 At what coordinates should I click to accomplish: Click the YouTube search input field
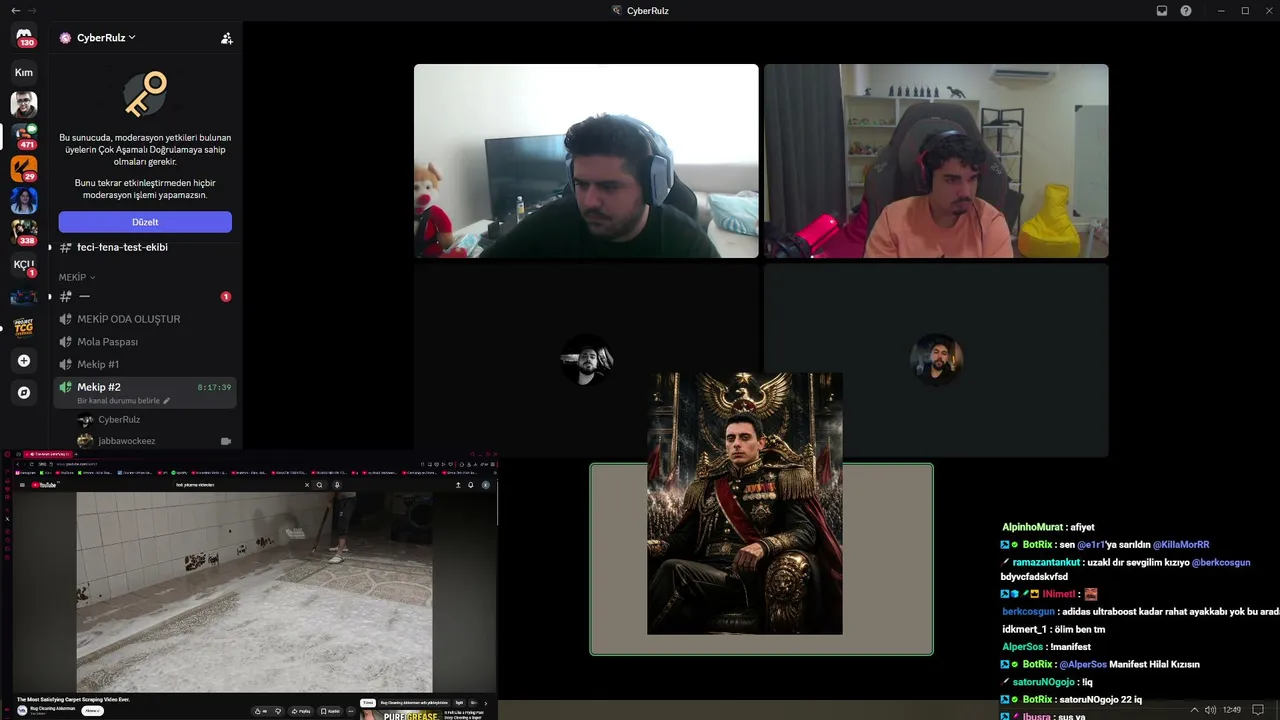tap(236, 485)
